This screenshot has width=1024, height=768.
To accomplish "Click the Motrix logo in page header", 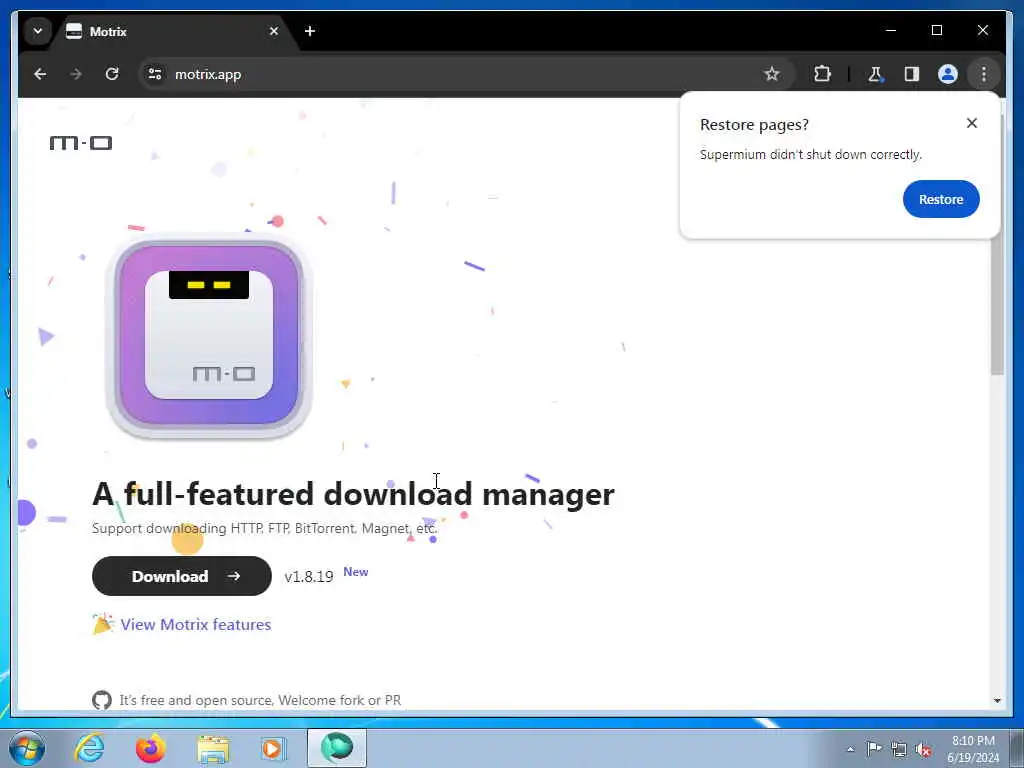I will 81,142.
